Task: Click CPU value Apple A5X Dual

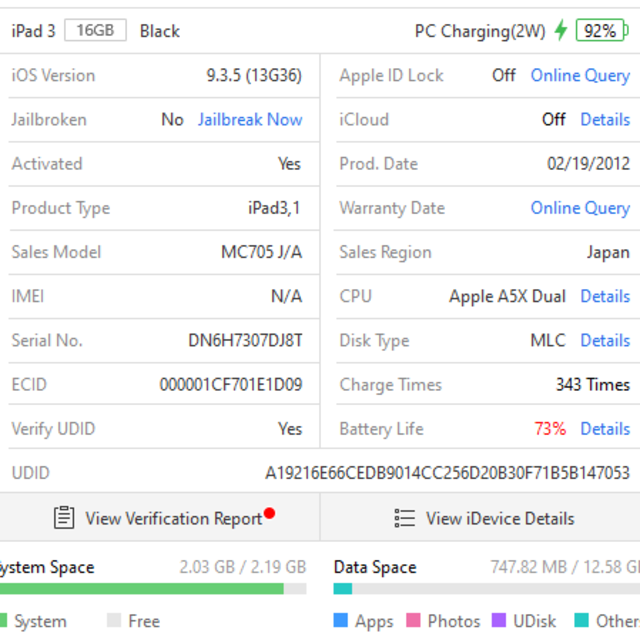Action: point(507,297)
